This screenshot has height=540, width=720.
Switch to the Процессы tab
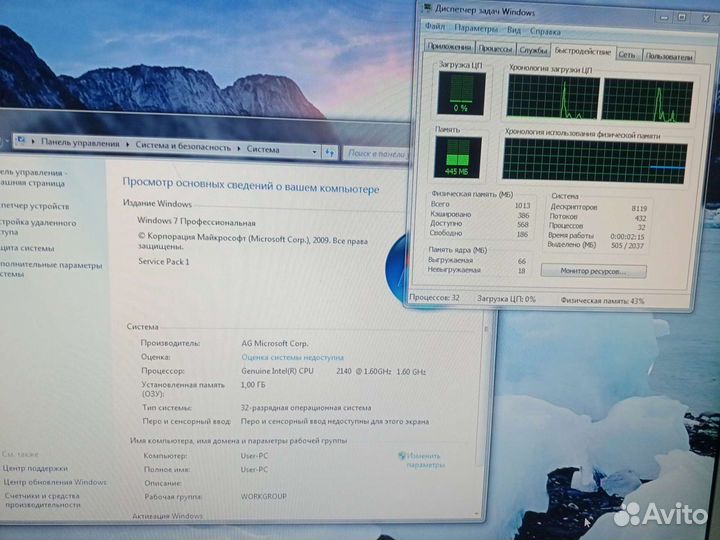pos(495,48)
